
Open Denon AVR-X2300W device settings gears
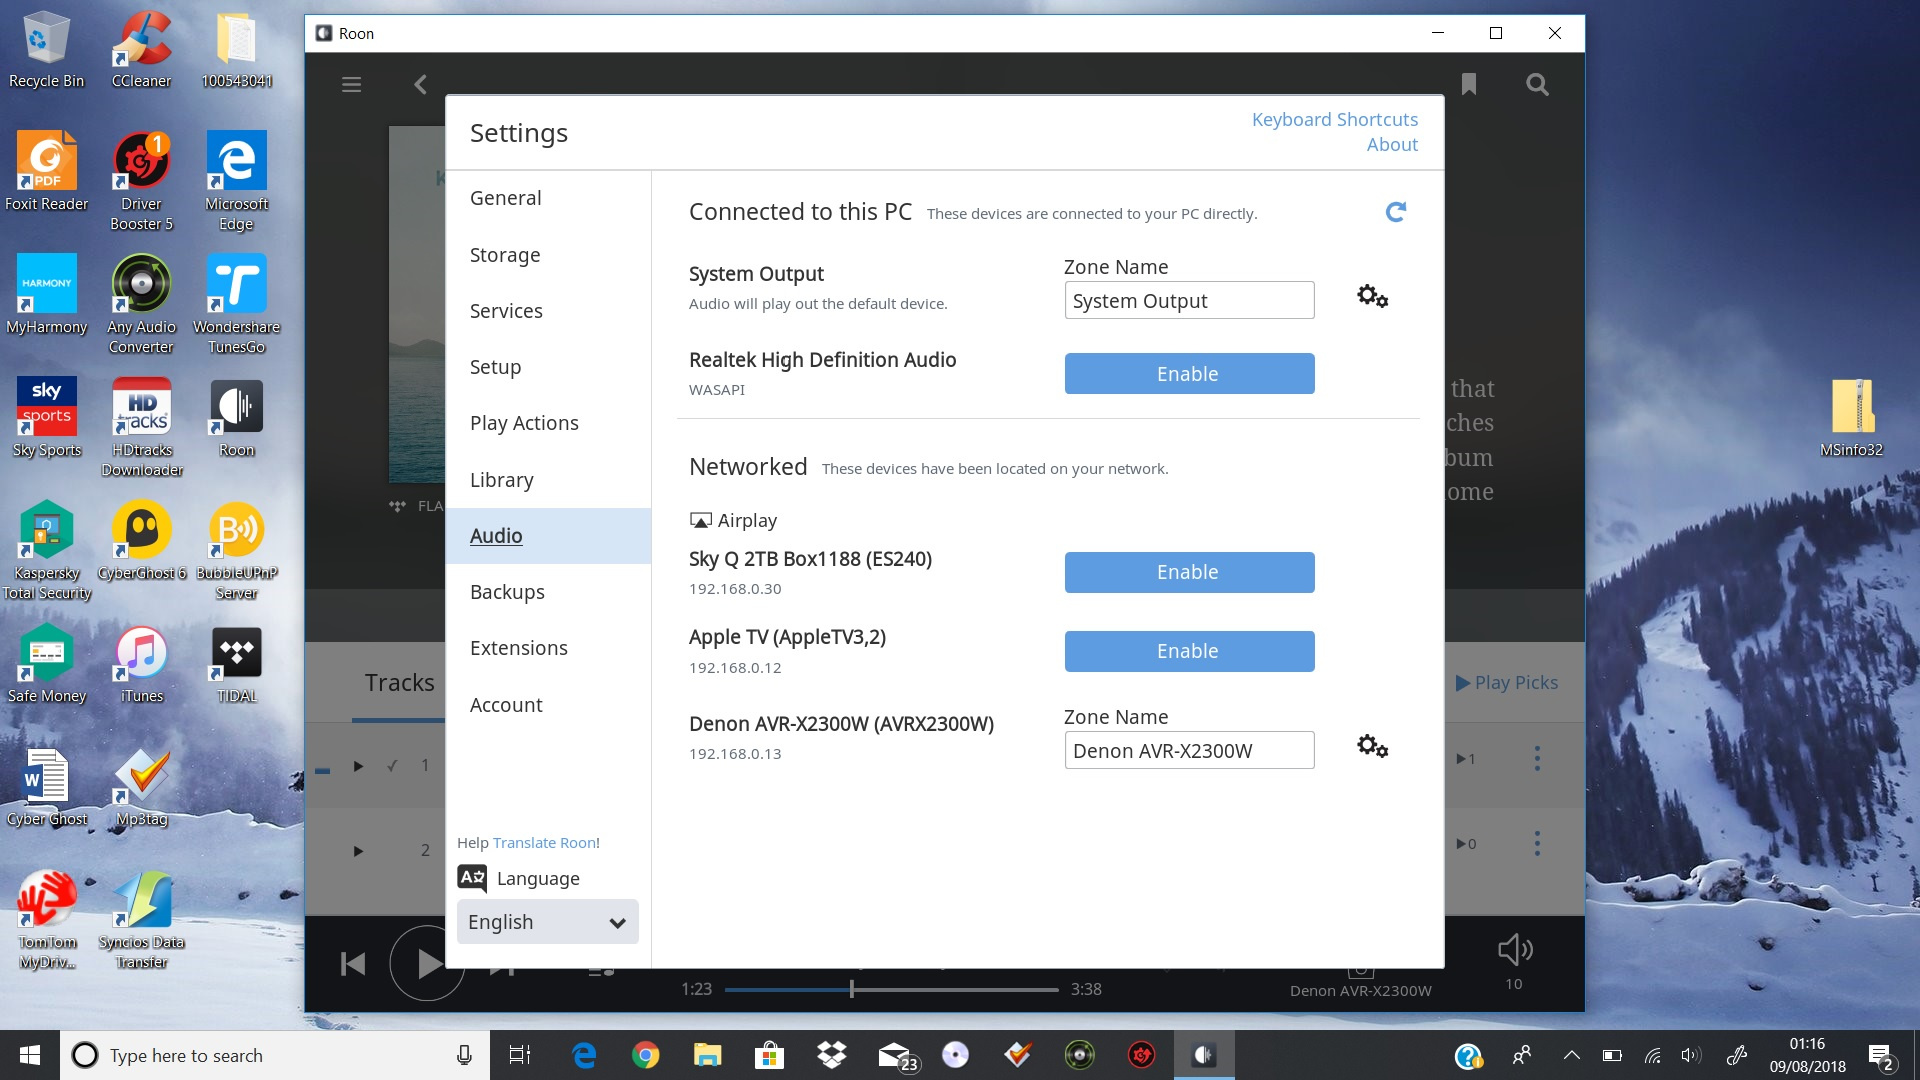point(1372,747)
